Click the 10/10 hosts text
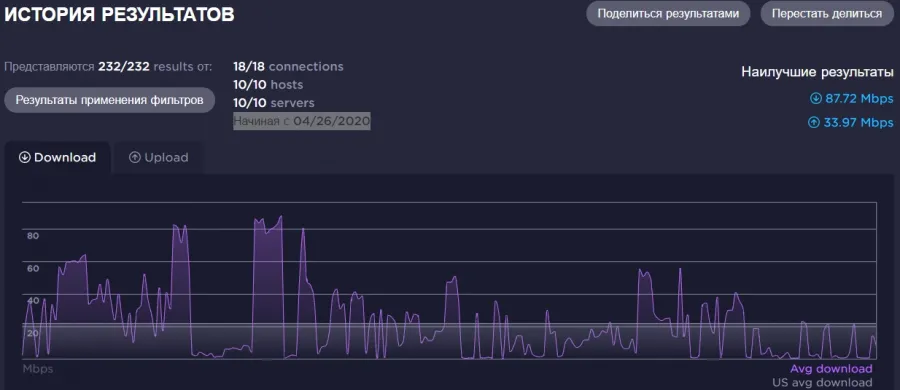 268,85
